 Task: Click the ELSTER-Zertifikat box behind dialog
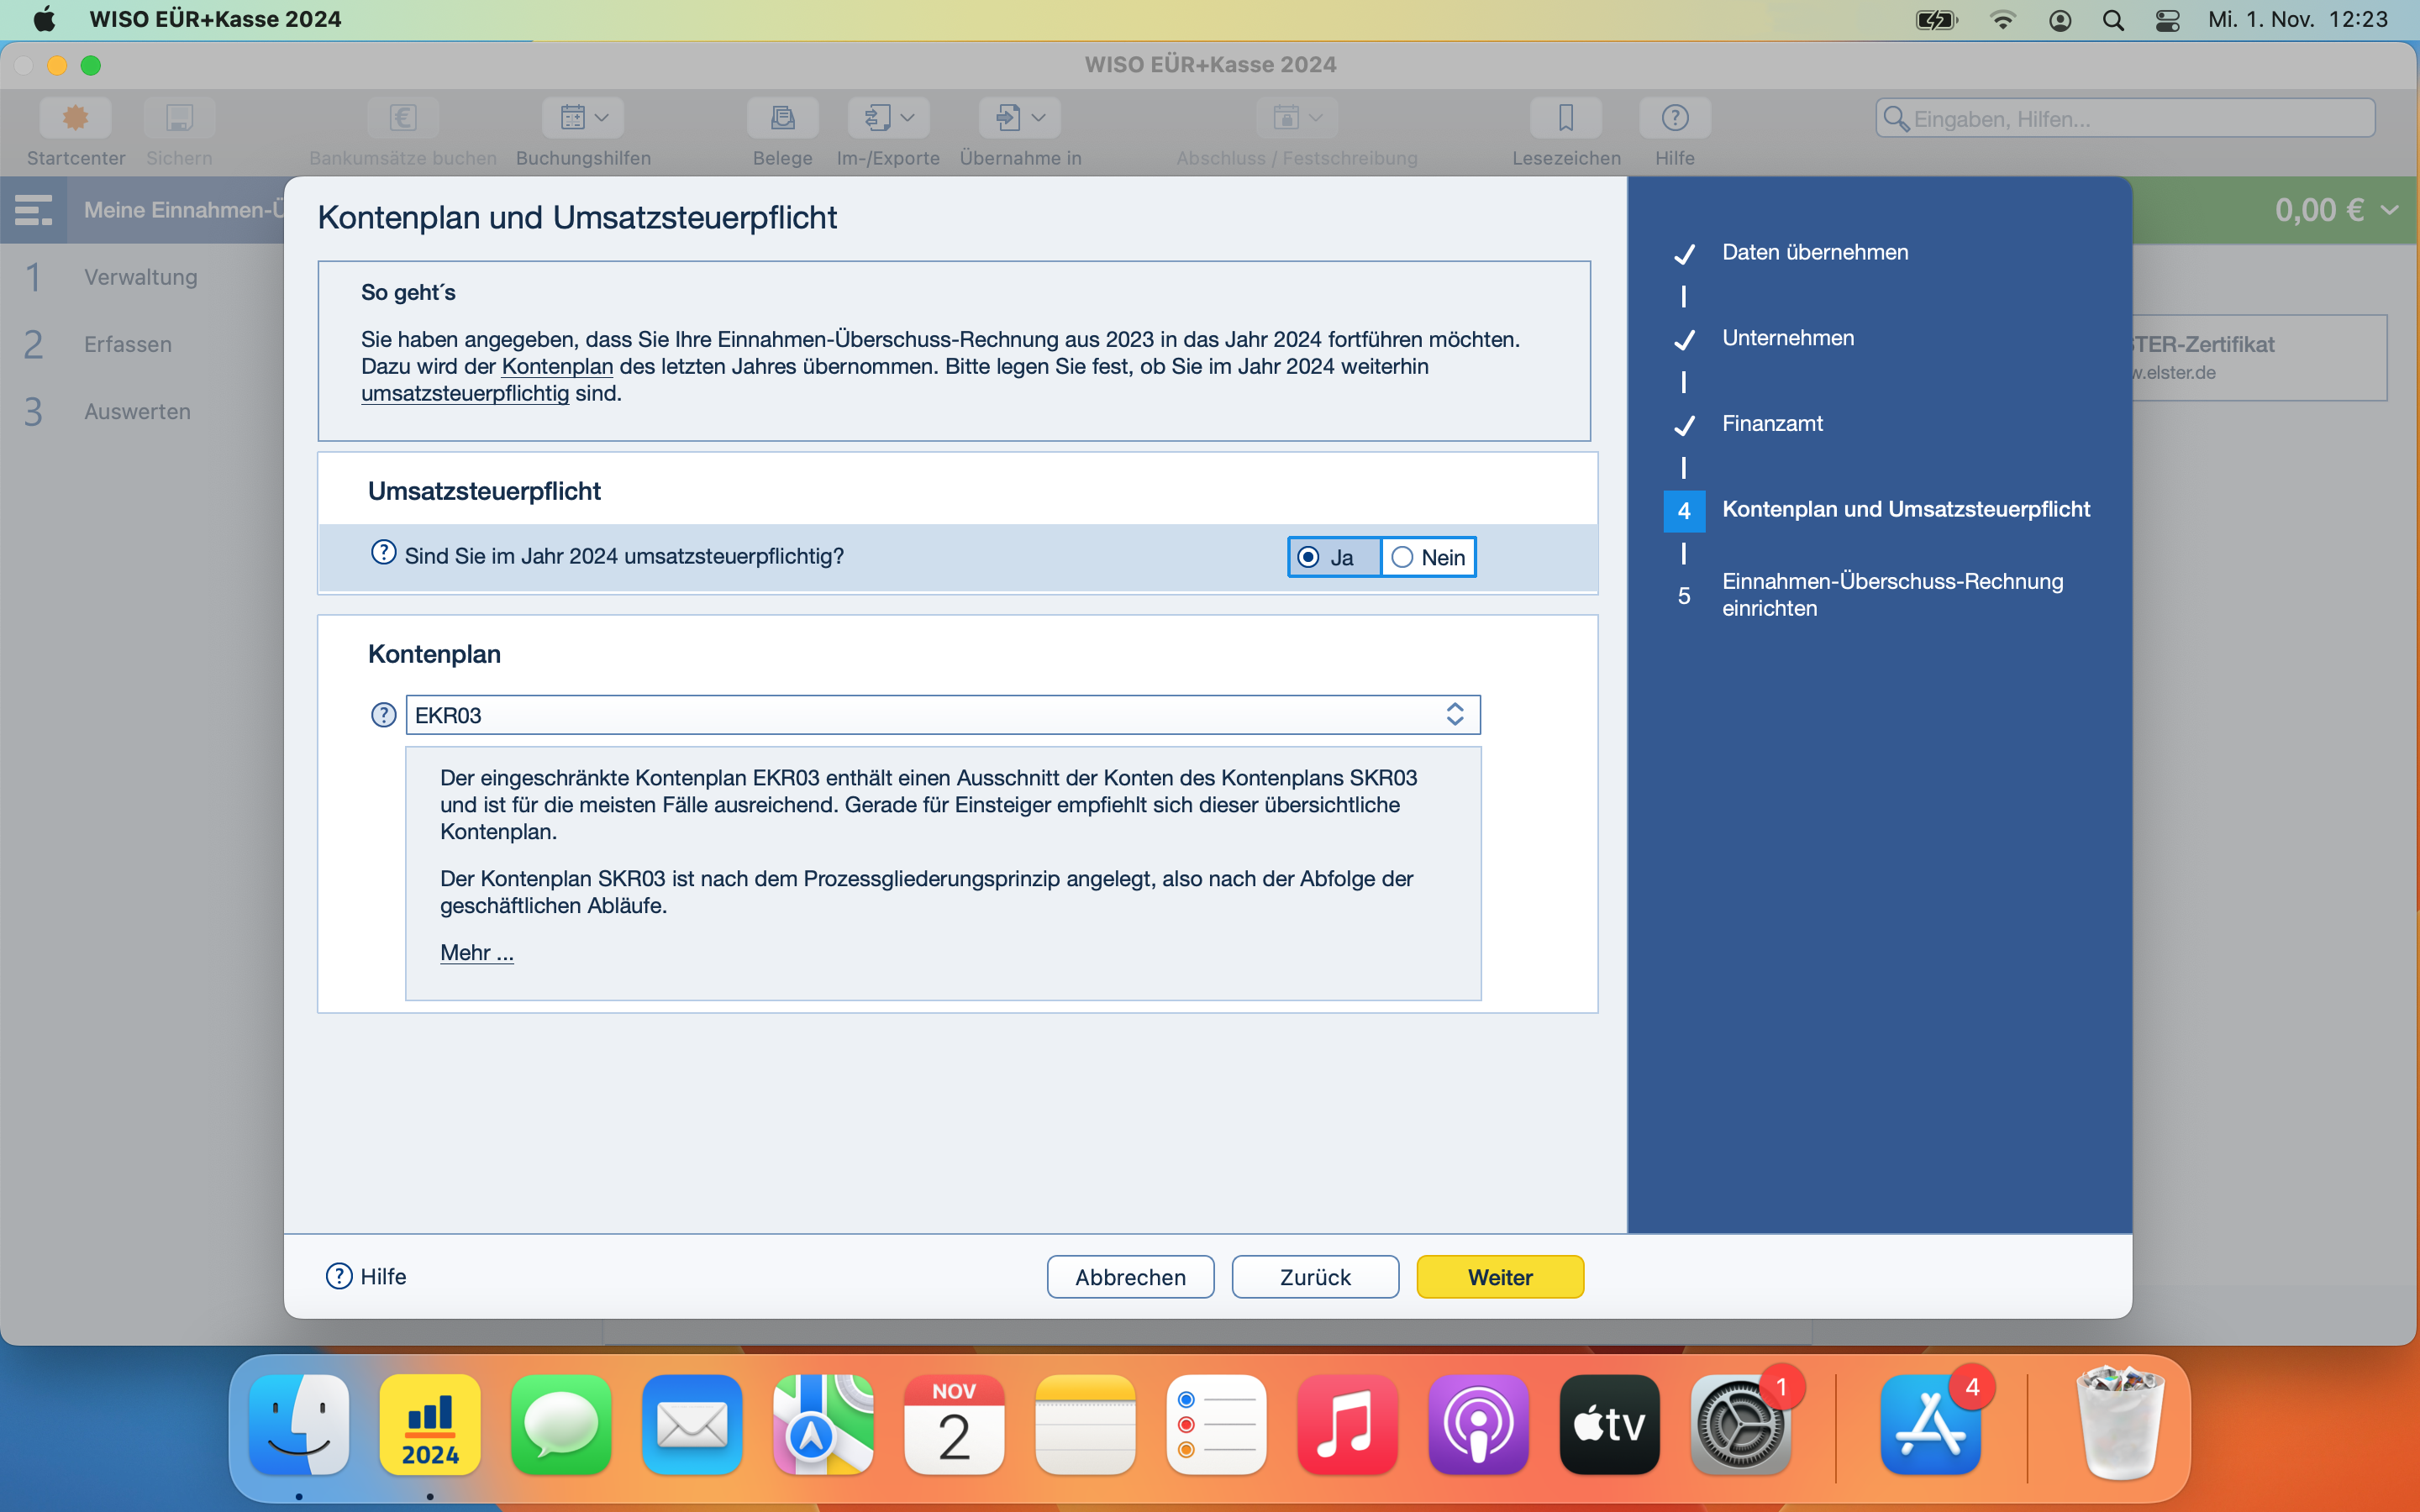(2260, 358)
